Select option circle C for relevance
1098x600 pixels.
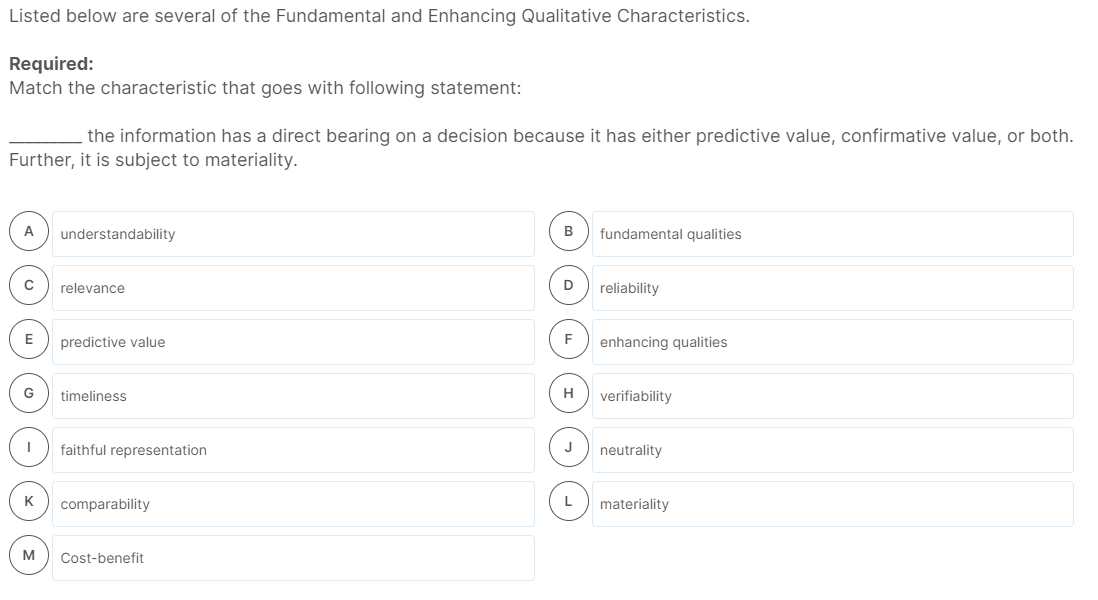27,287
